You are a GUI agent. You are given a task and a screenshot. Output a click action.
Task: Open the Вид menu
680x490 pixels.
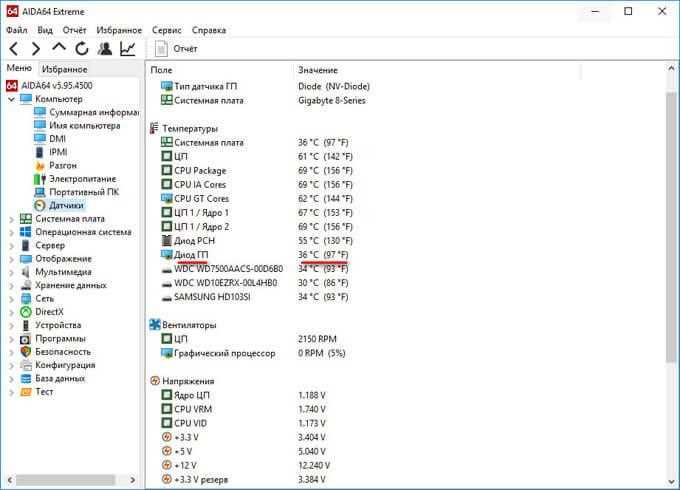tap(45, 30)
